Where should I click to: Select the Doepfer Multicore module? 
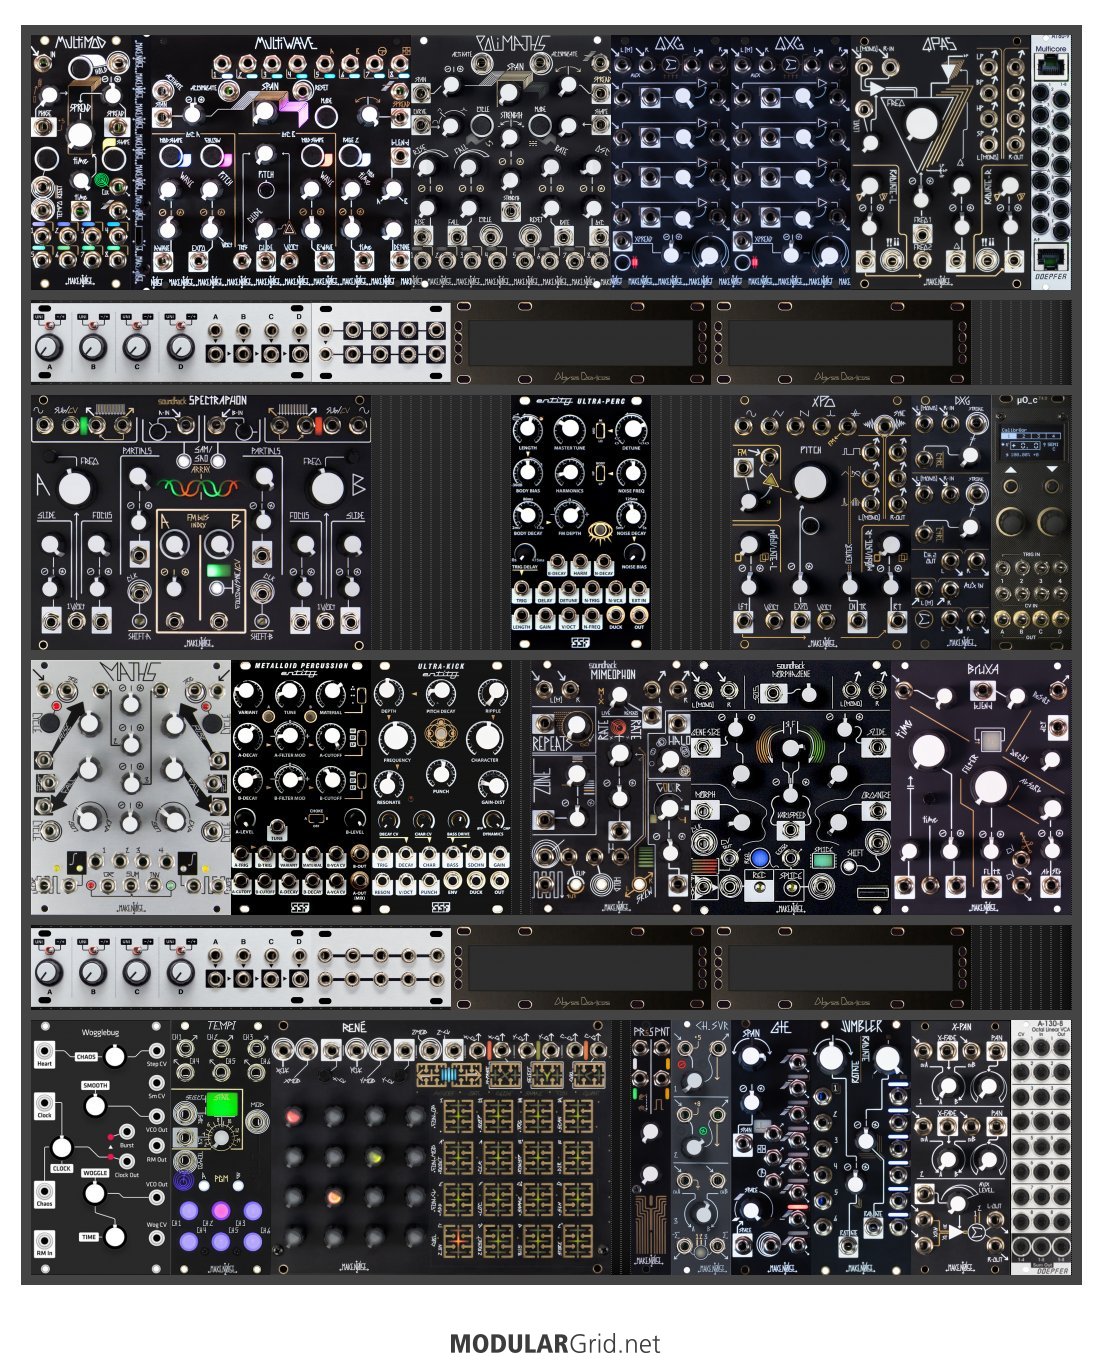click(1051, 163)
